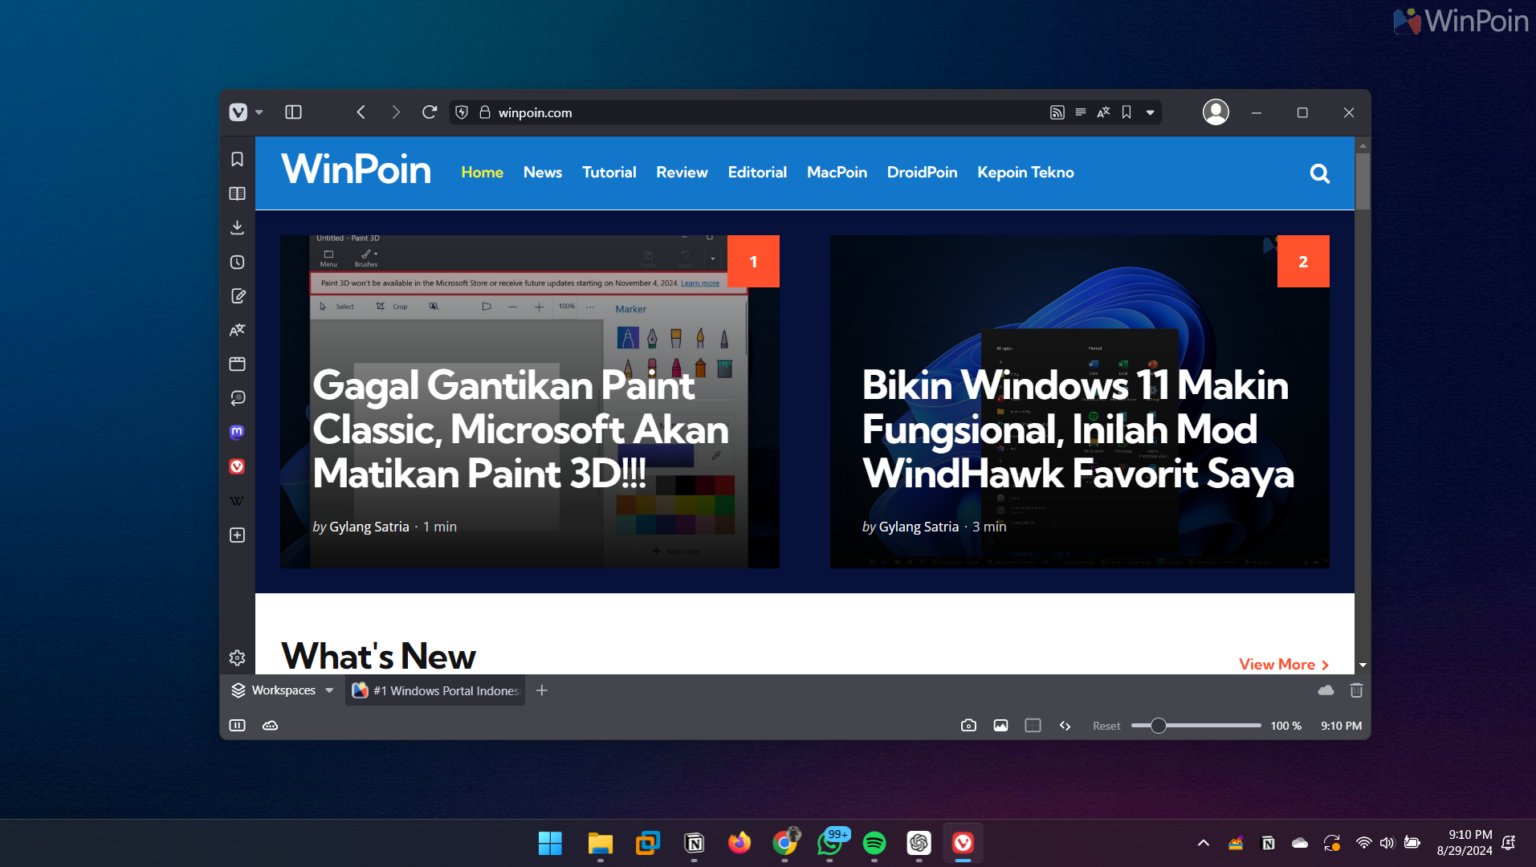Open the Translate panel in the sidebar
This screenshot has width=1536, height=867.
237,329
